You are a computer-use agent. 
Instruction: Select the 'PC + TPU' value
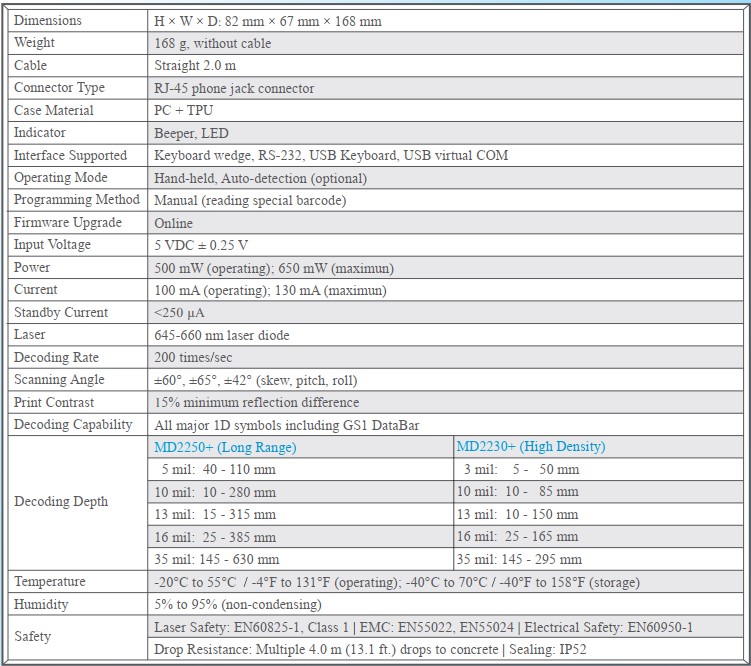tap(183, 110)
